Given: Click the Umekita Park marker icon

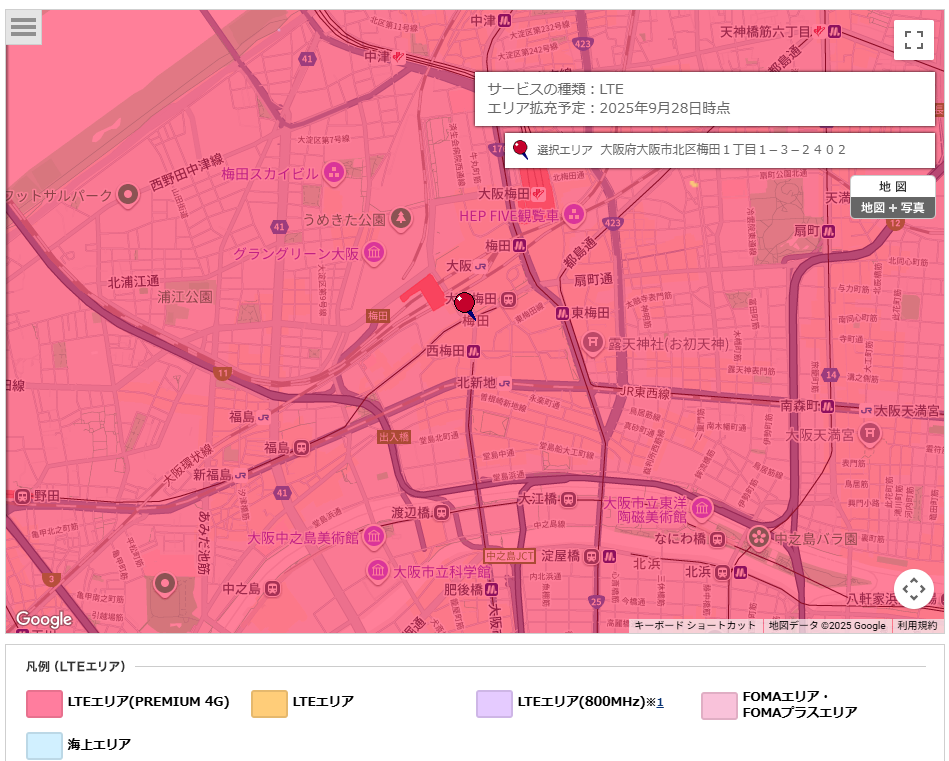Looking at the screenshot, I should (x=401, y=217).
